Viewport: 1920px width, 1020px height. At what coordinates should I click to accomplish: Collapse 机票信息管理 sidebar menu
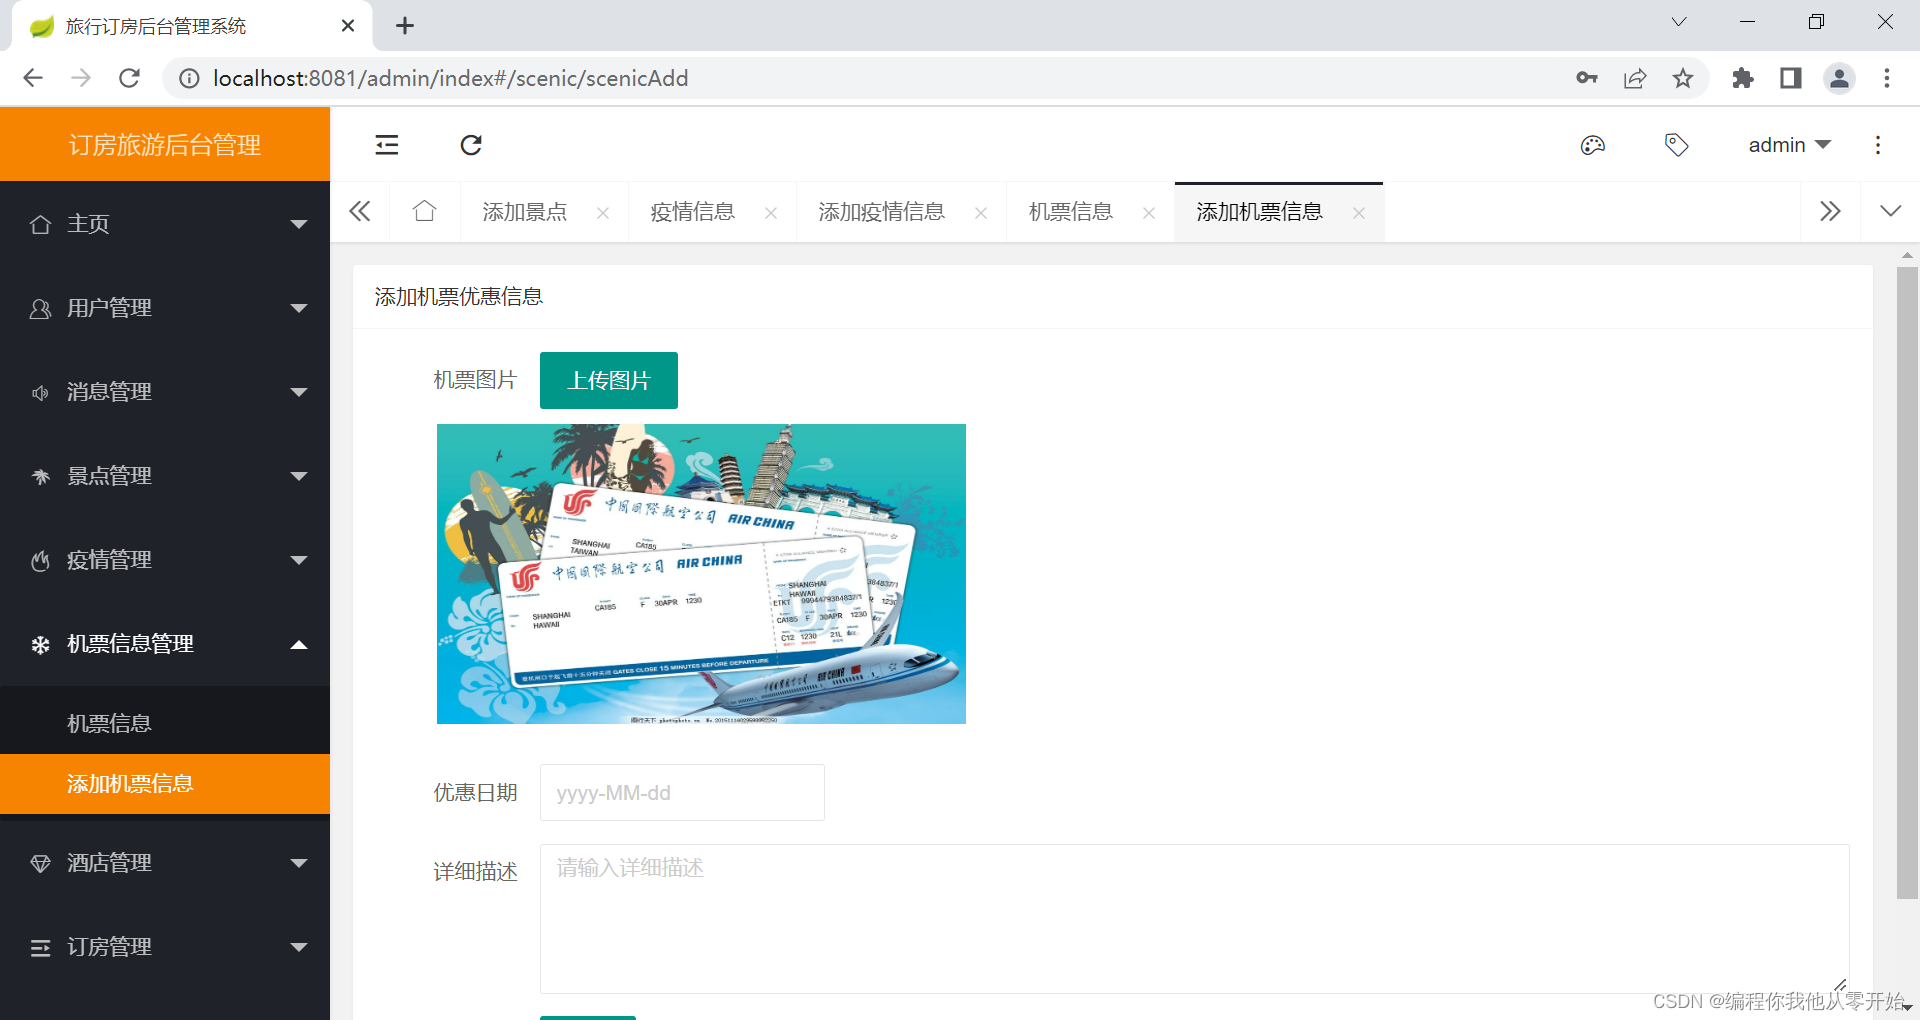(165, 644)
